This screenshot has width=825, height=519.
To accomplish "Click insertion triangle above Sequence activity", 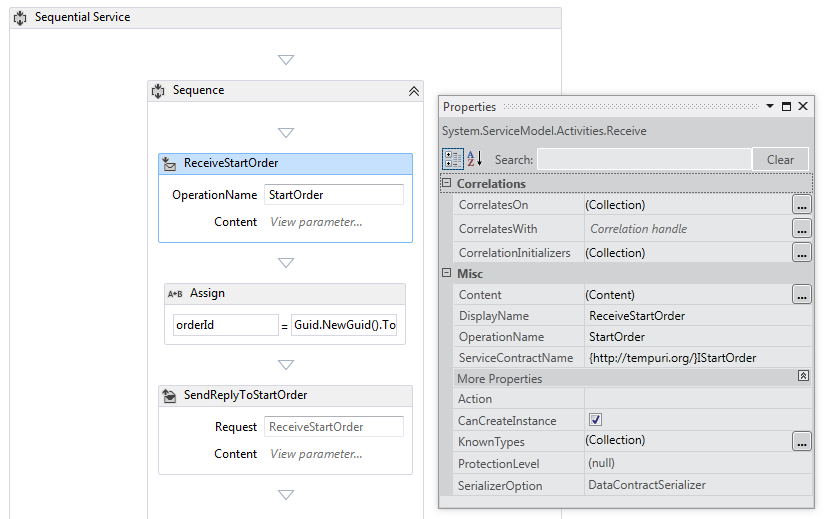I will tap(286, 59).
